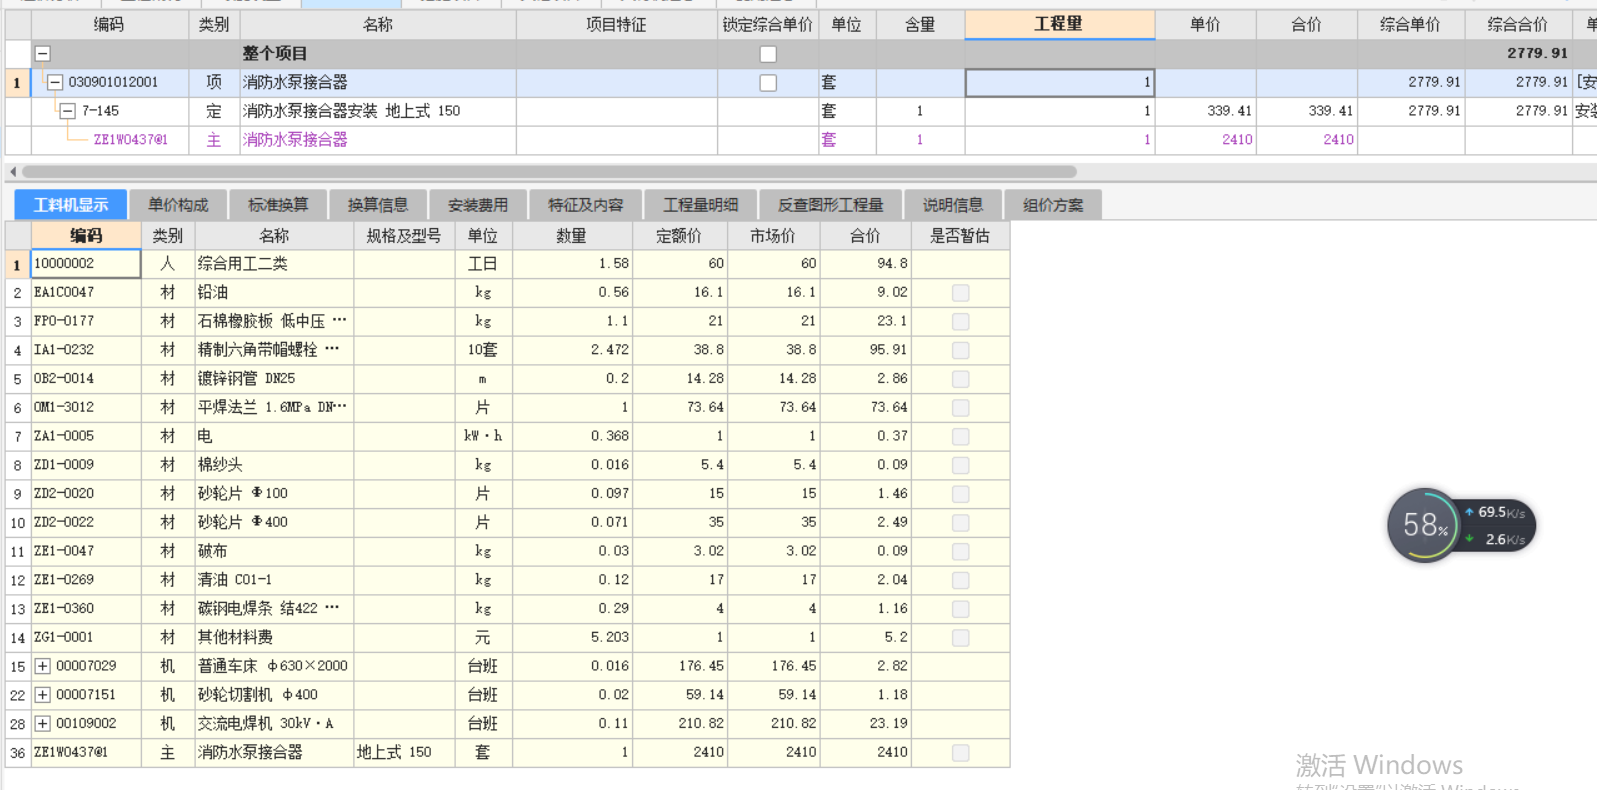Switch to the 安装费用 tab
Image resolution: width=1597 pixels, height=790 pixels.
pos(478,205)
